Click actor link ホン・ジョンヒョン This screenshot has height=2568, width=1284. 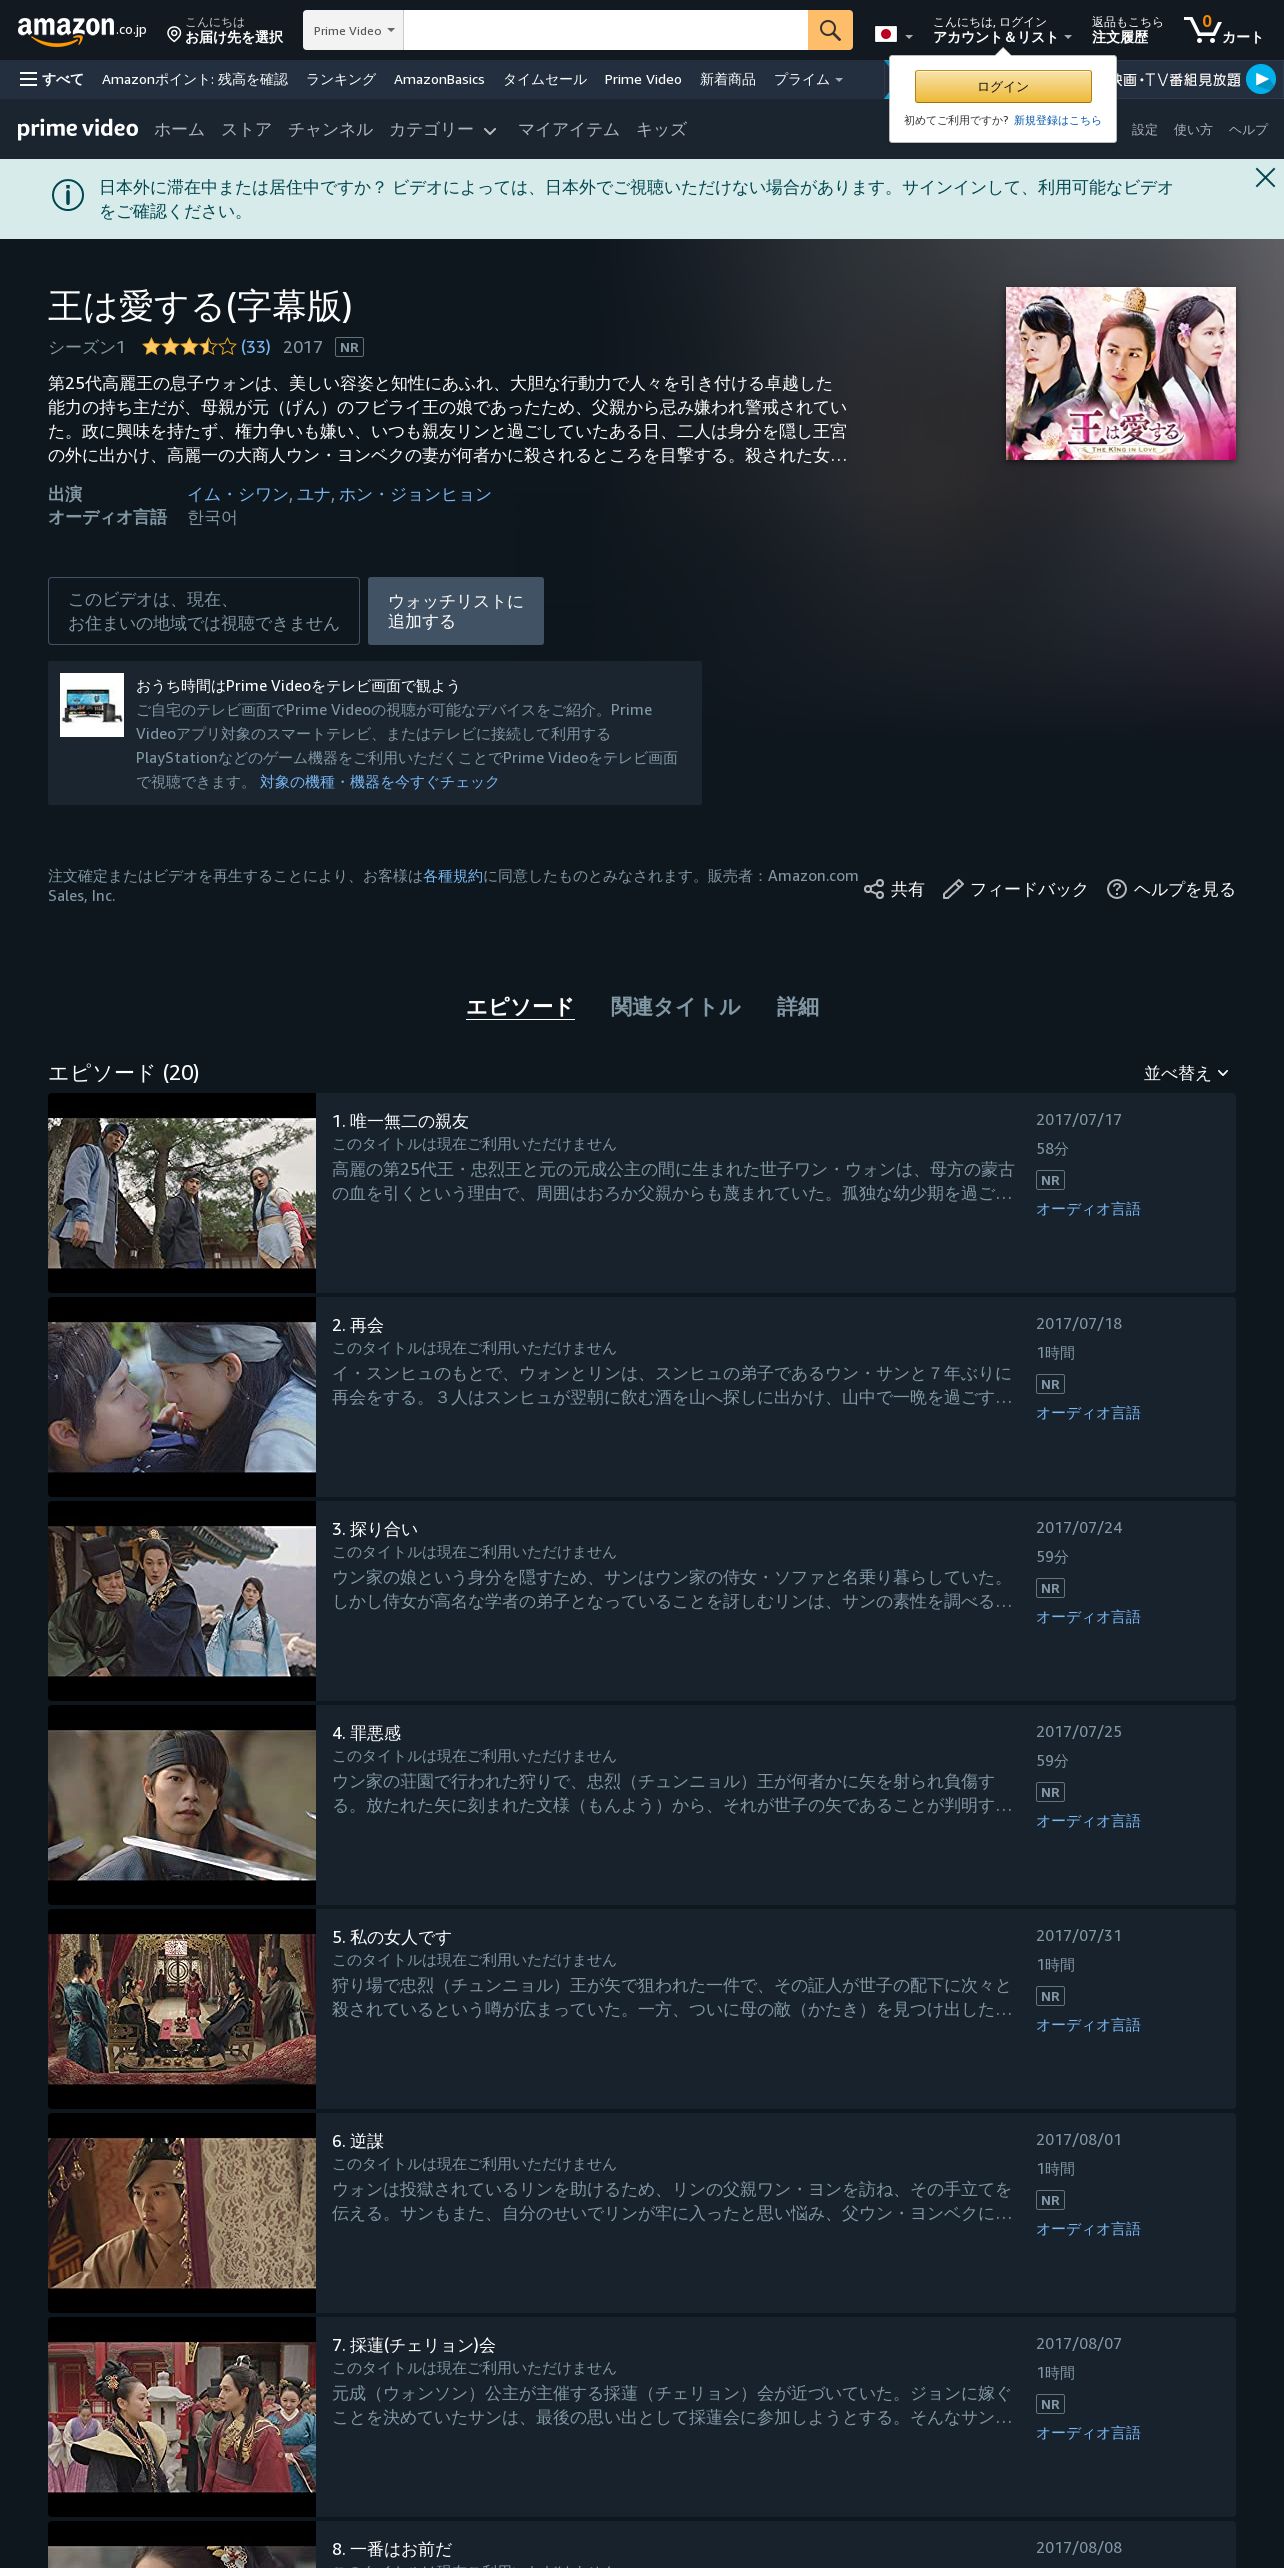pyautogui.click(x=415, y=495)
